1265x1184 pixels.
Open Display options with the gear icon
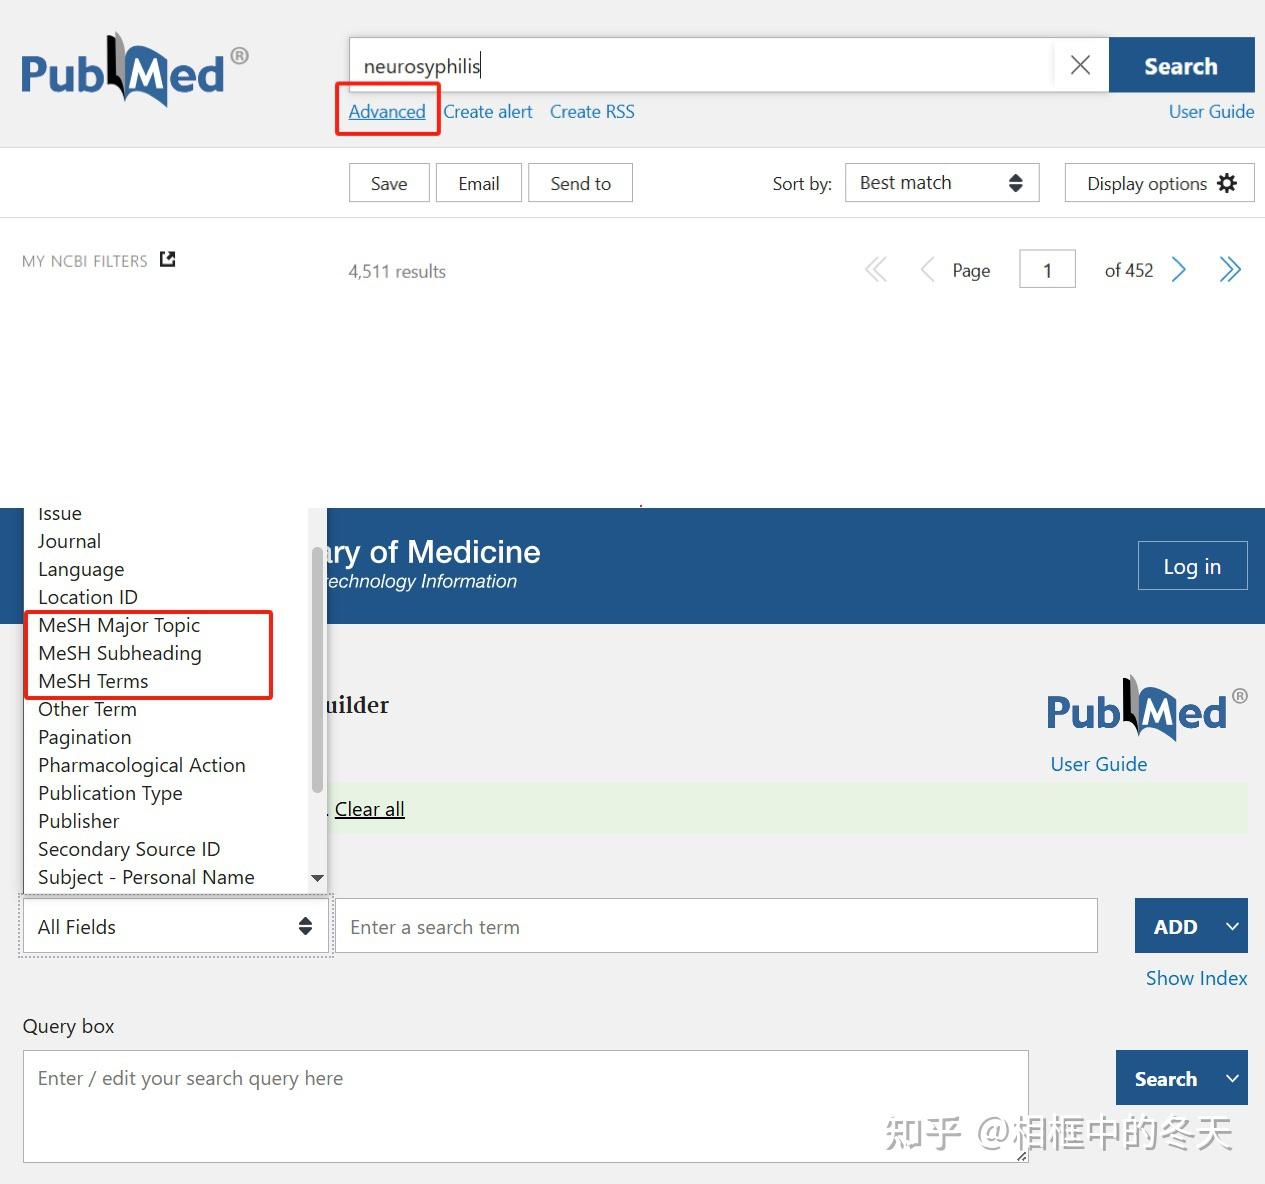click(x=1158, y=183)
